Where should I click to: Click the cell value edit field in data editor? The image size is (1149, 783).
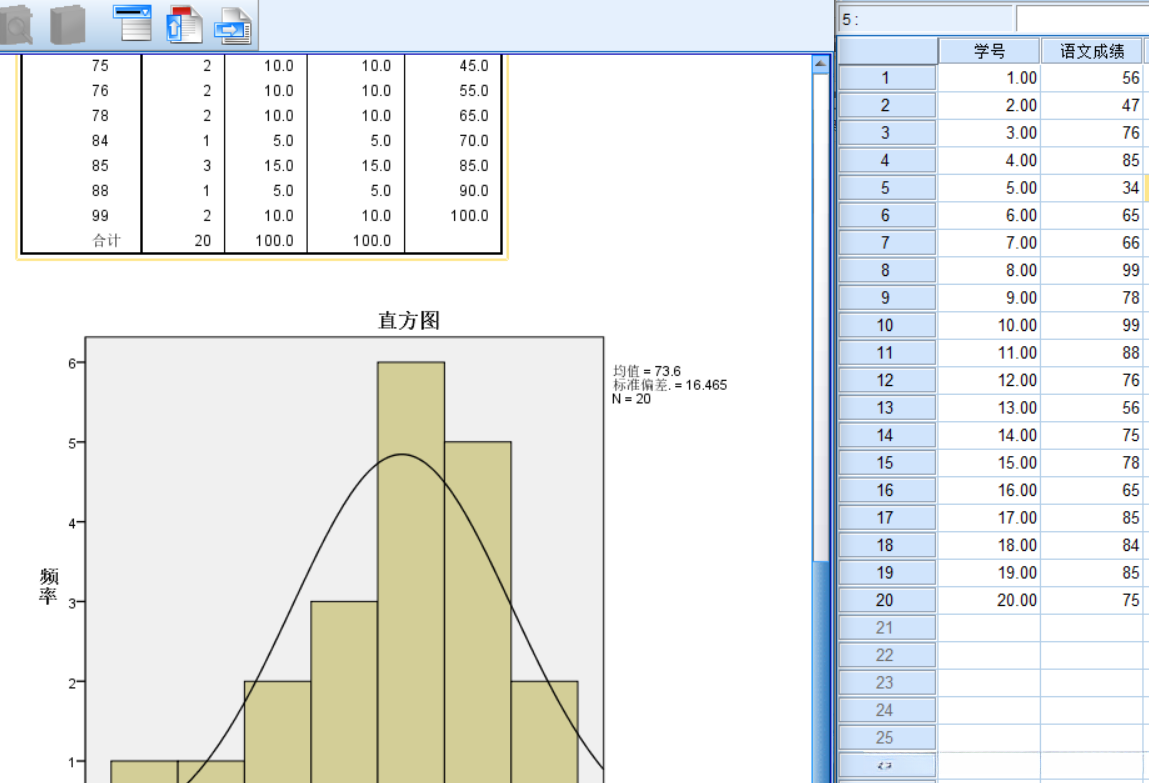tap(1082, 19)
